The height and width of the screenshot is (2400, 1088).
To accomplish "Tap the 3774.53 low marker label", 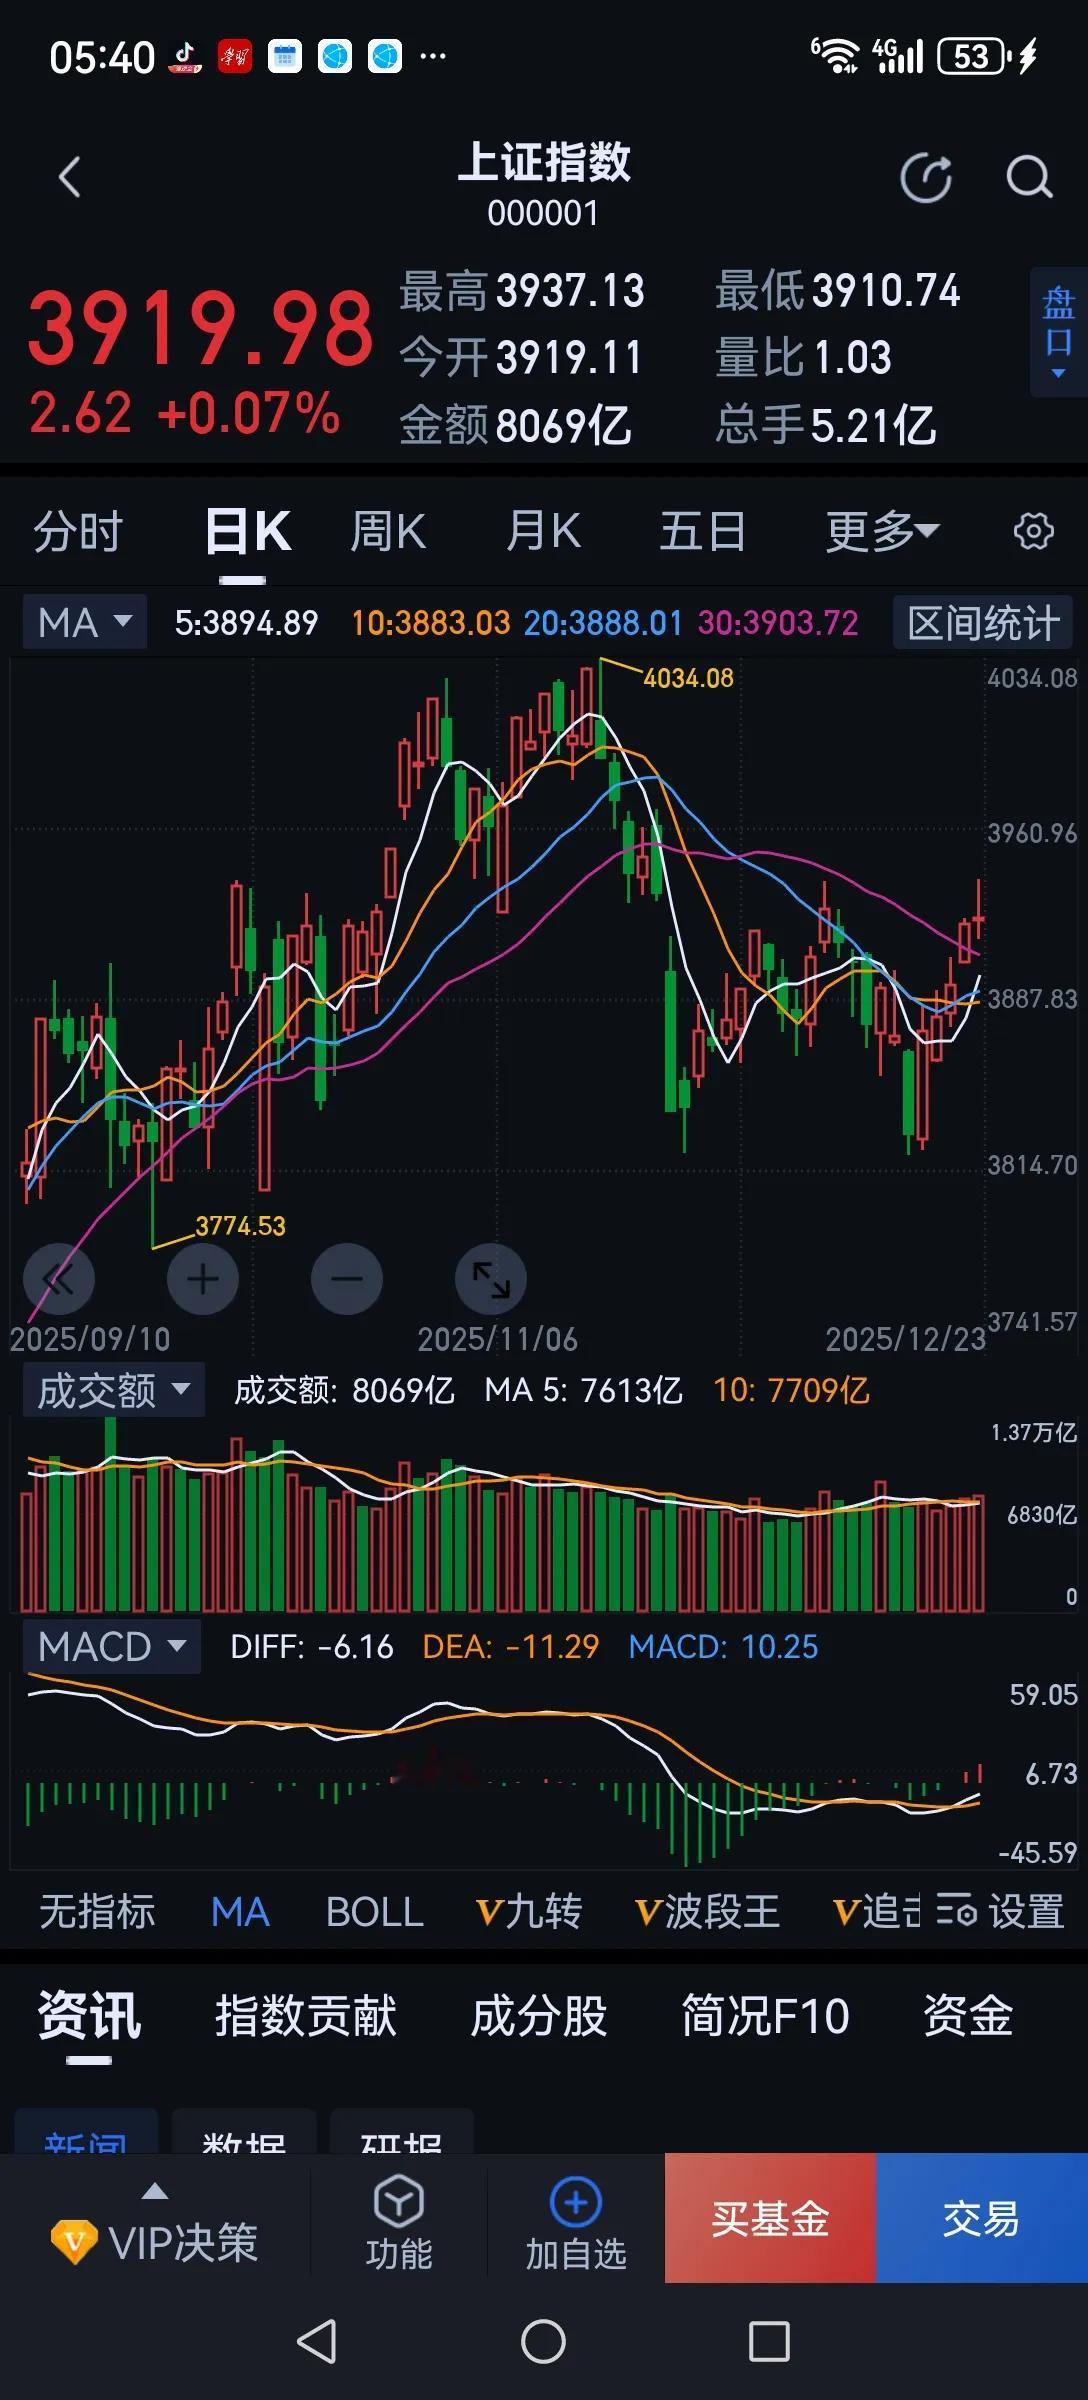I will pyautogui.click(x=240, y=1226).
